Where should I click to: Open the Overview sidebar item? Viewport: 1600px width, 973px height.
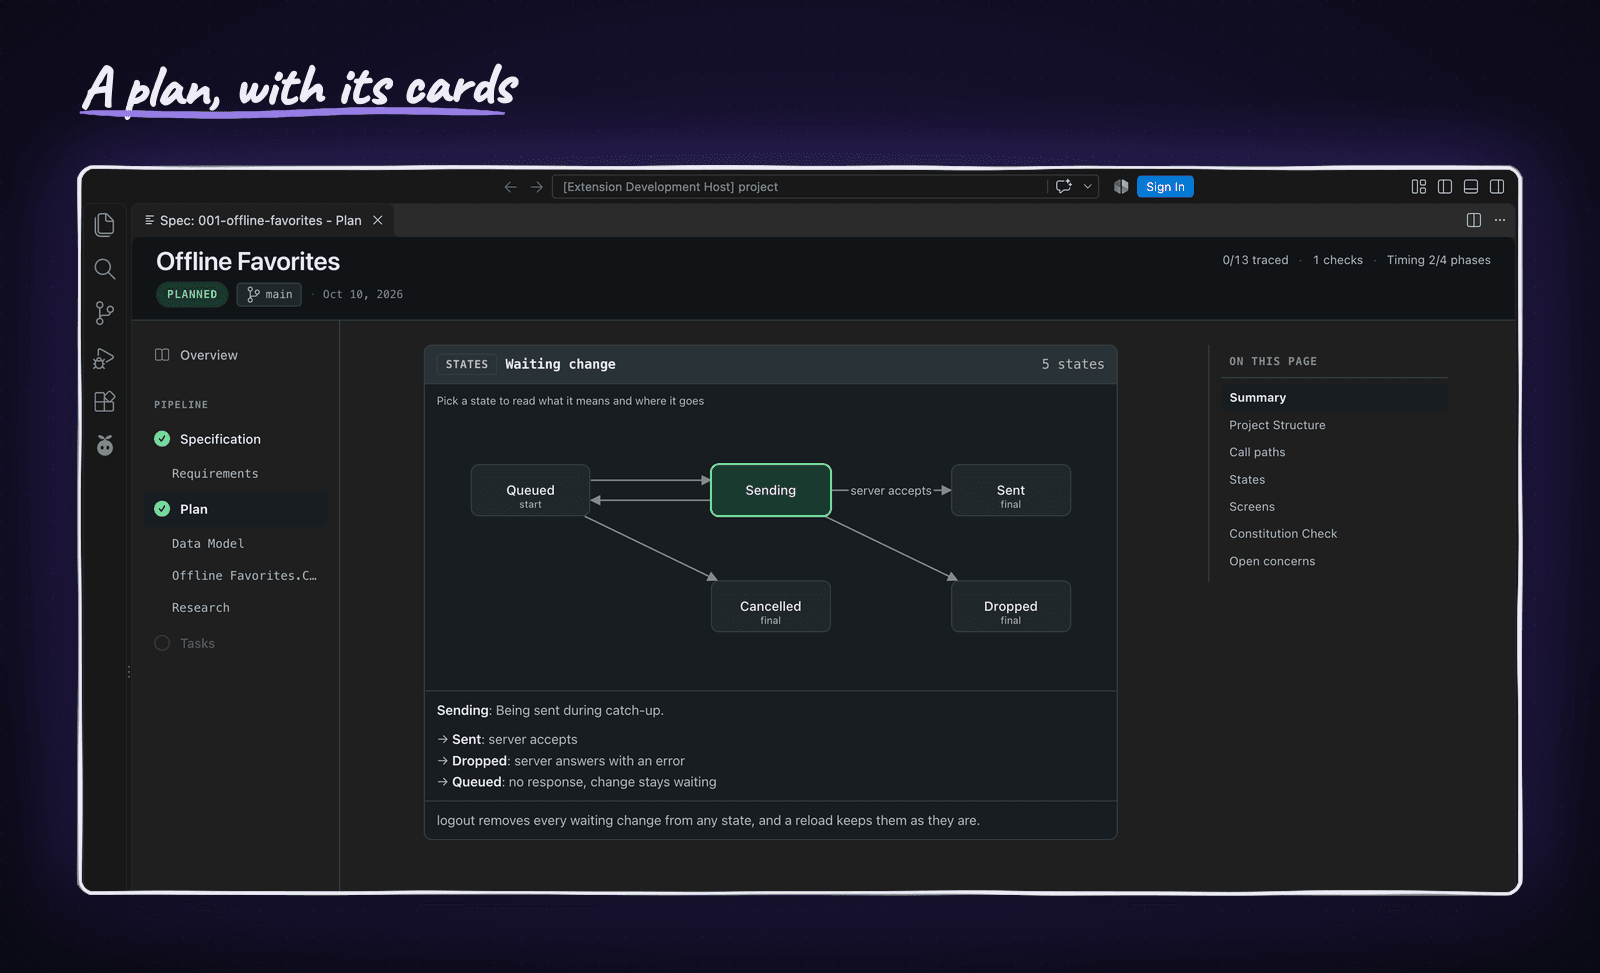[208, 355]
